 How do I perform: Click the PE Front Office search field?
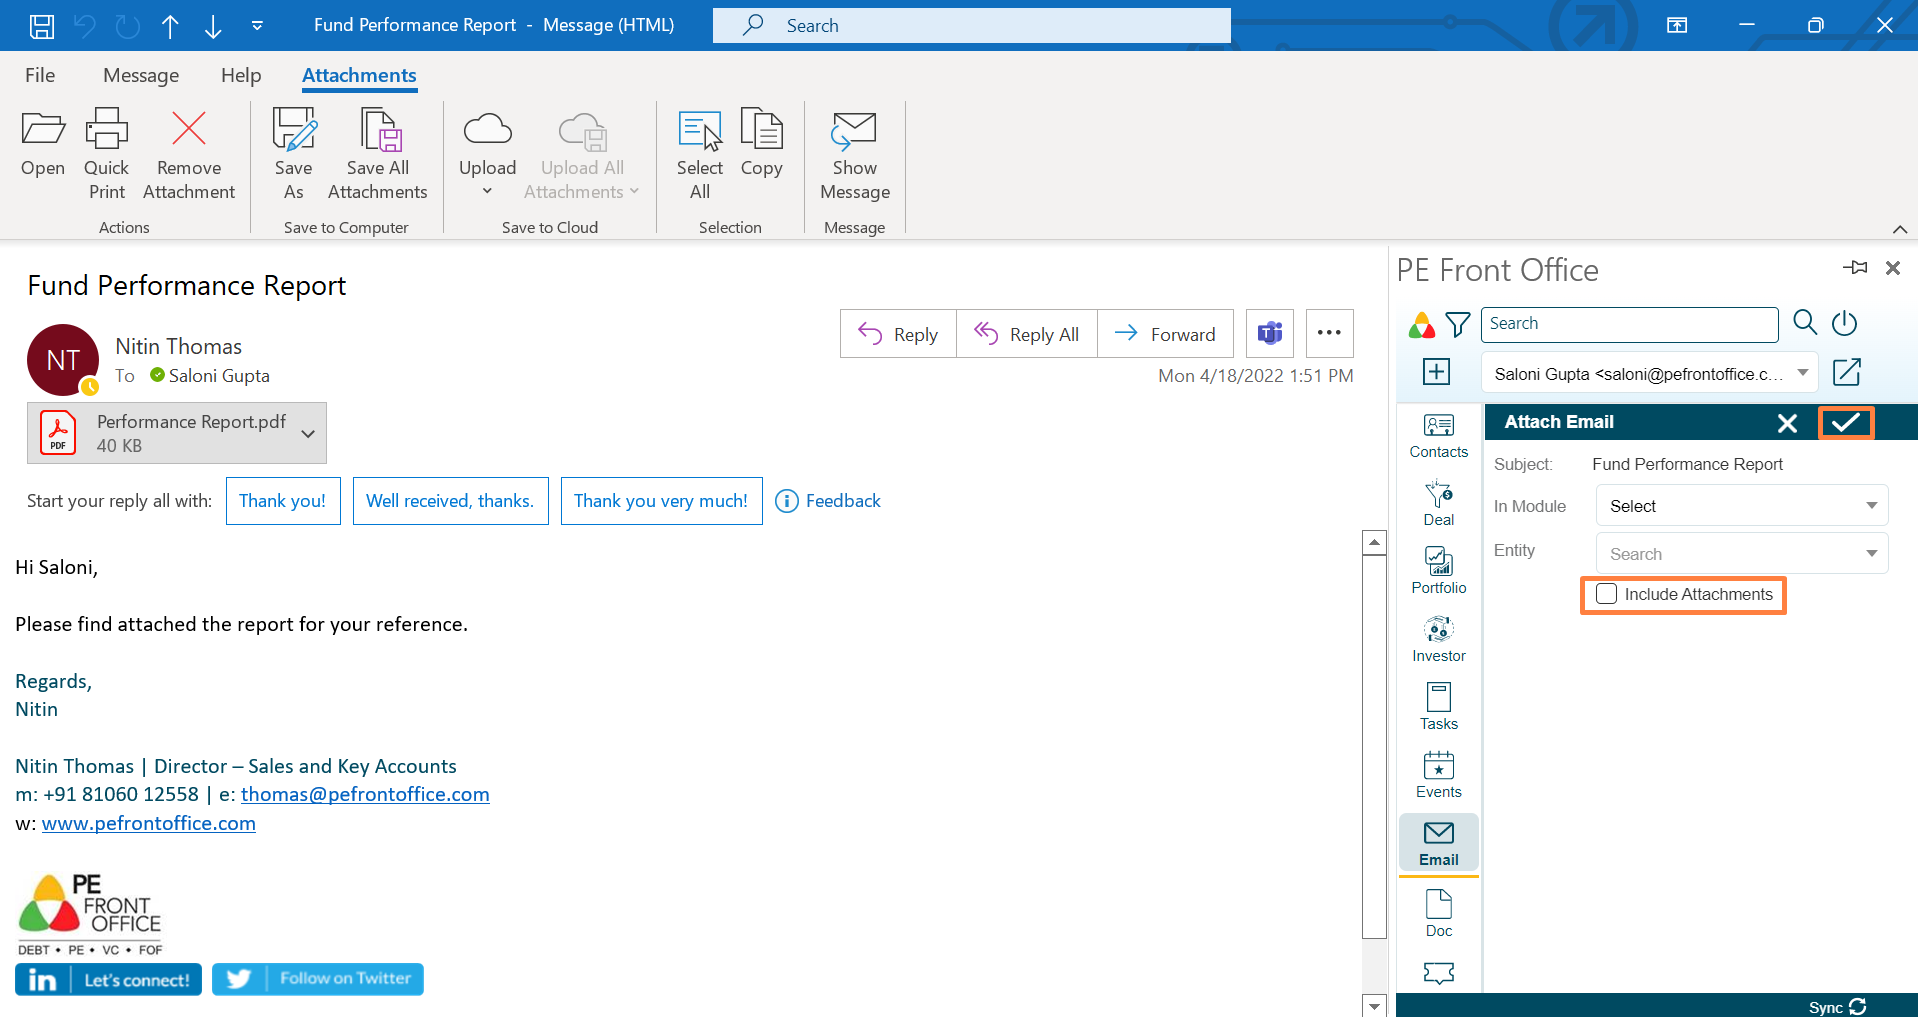coord(1629,324)
